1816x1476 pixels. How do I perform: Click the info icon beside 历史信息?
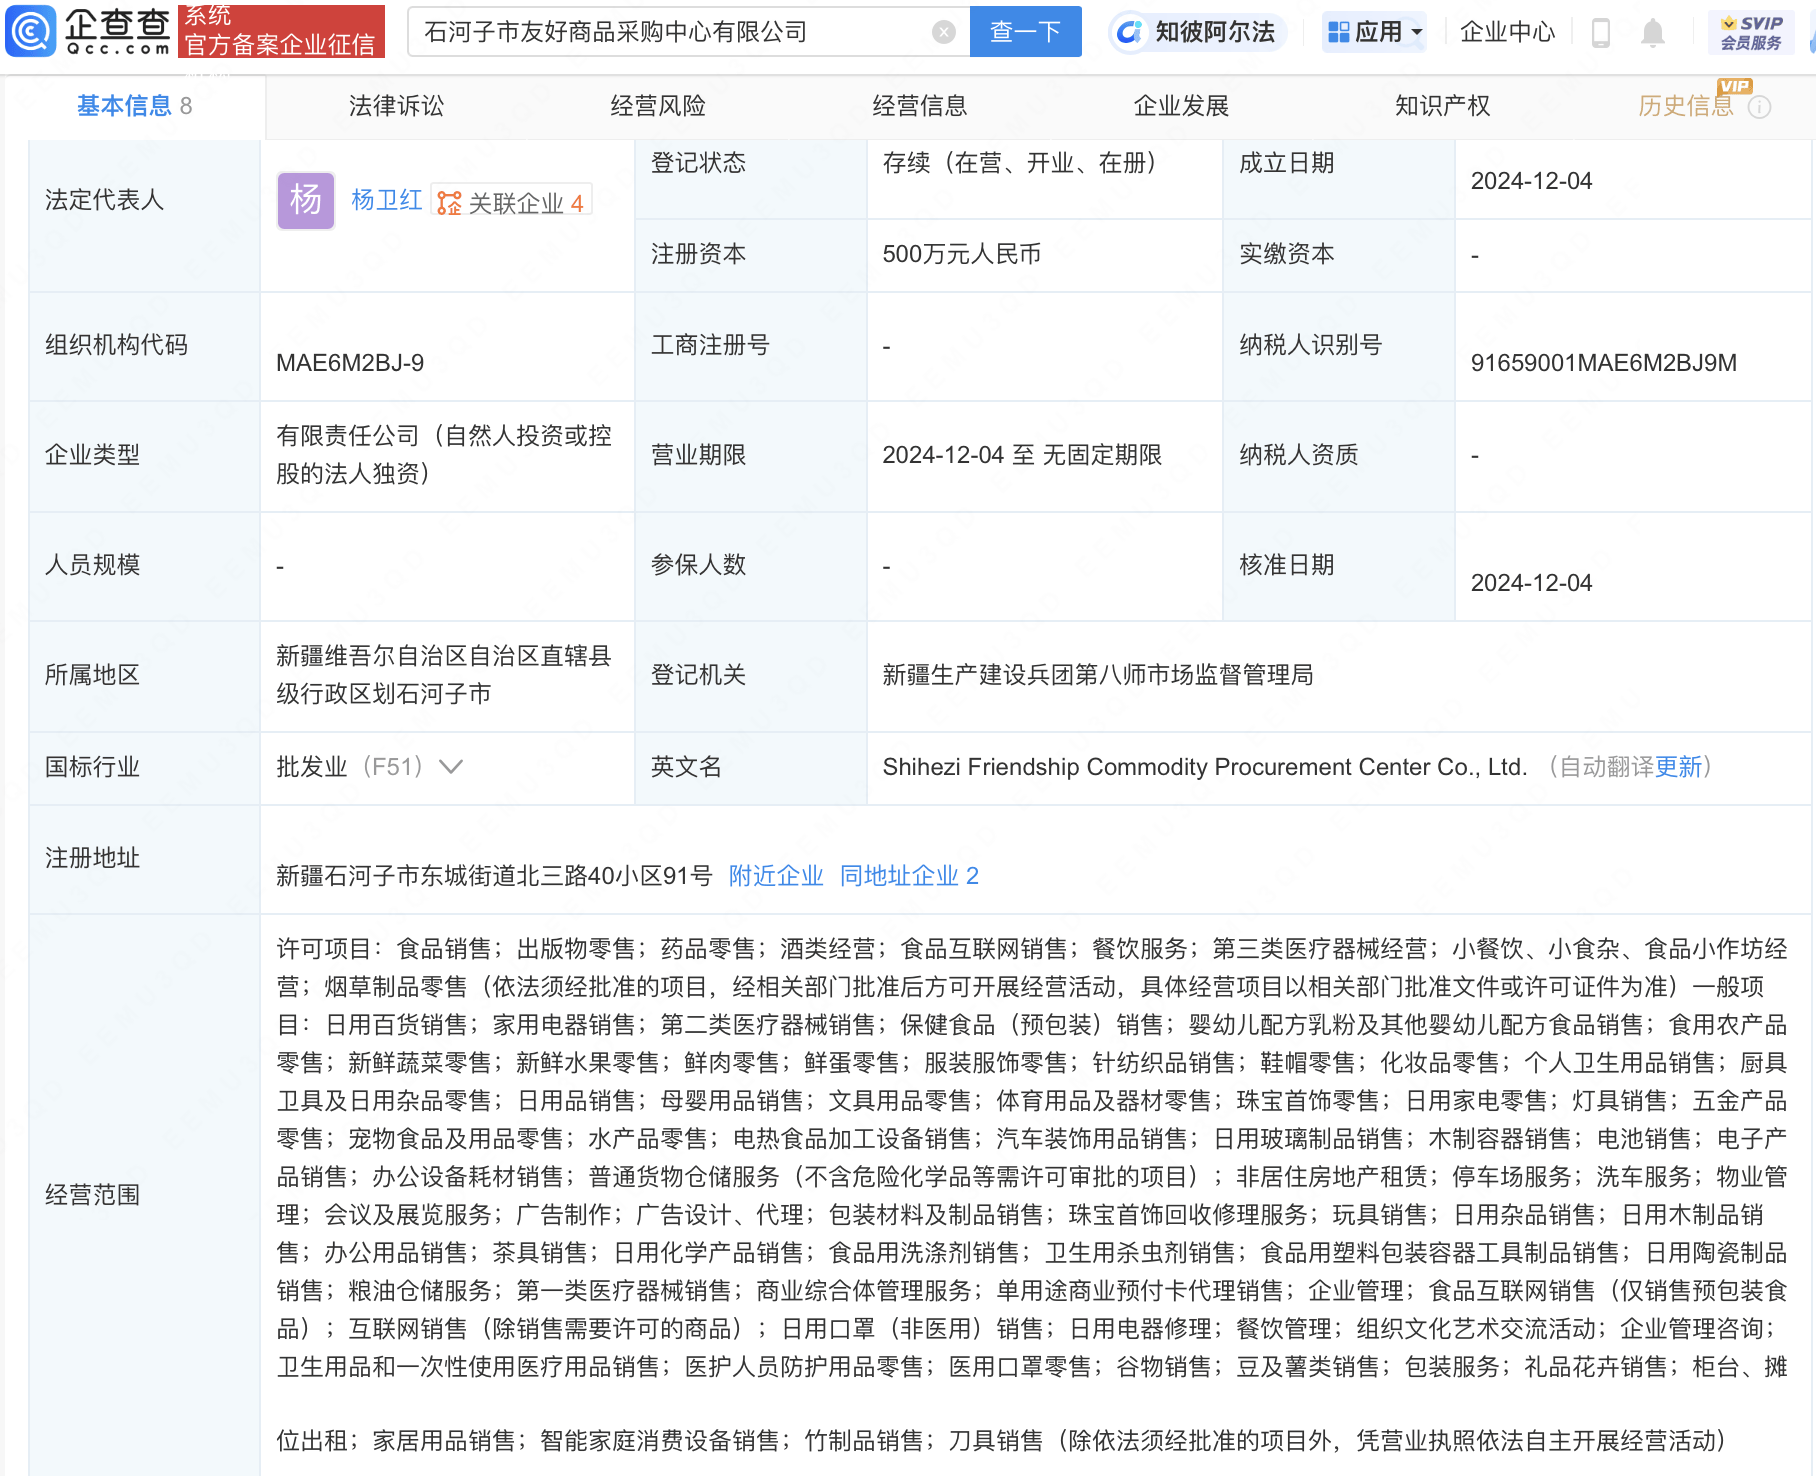pos(1759,107)
